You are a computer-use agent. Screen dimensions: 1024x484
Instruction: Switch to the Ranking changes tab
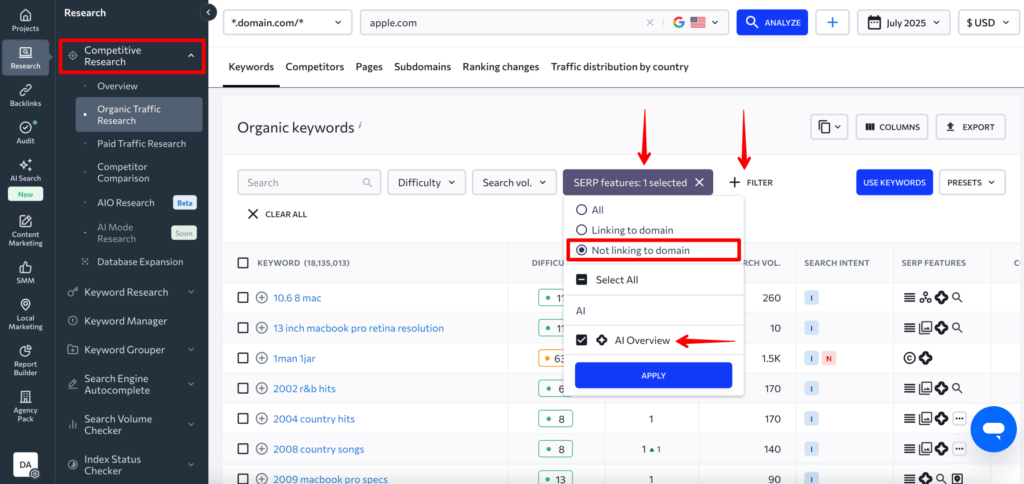pyautogui.click(x=500, y=67)
